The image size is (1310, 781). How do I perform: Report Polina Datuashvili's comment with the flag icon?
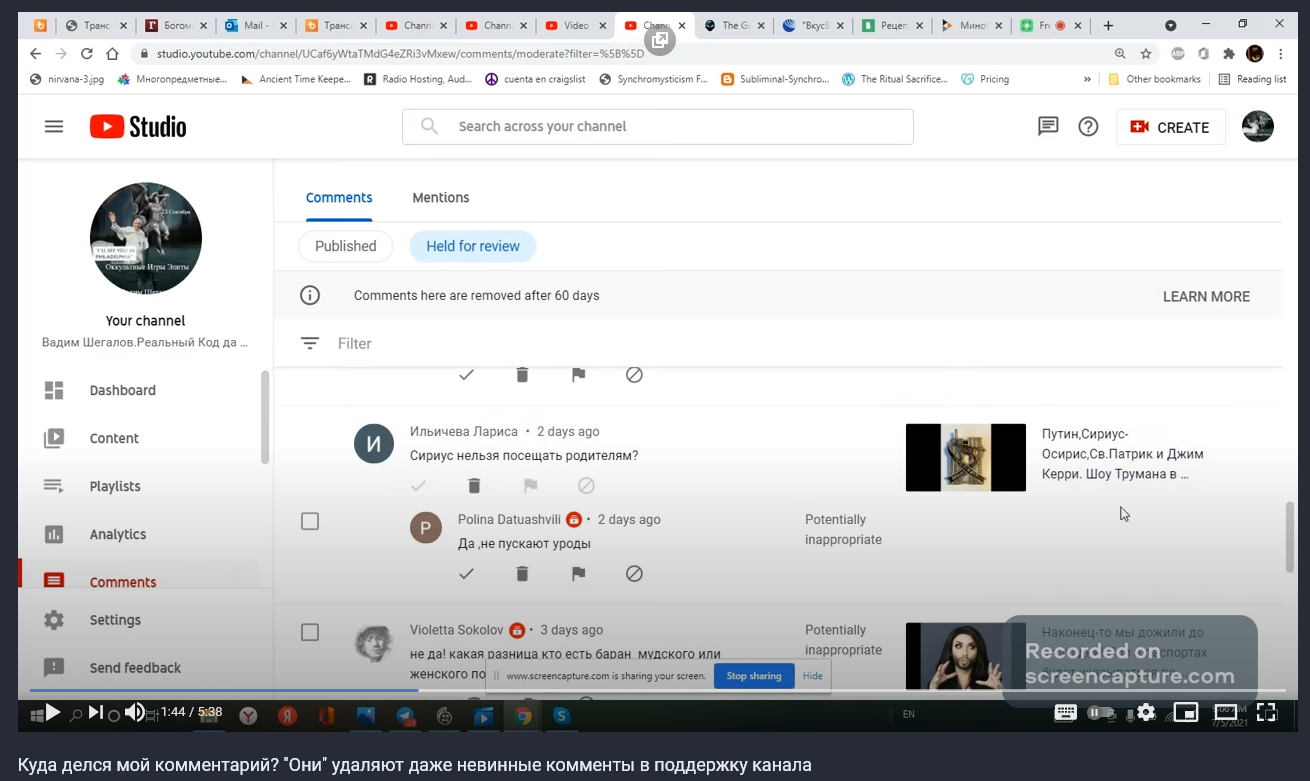tap(578, 573)
